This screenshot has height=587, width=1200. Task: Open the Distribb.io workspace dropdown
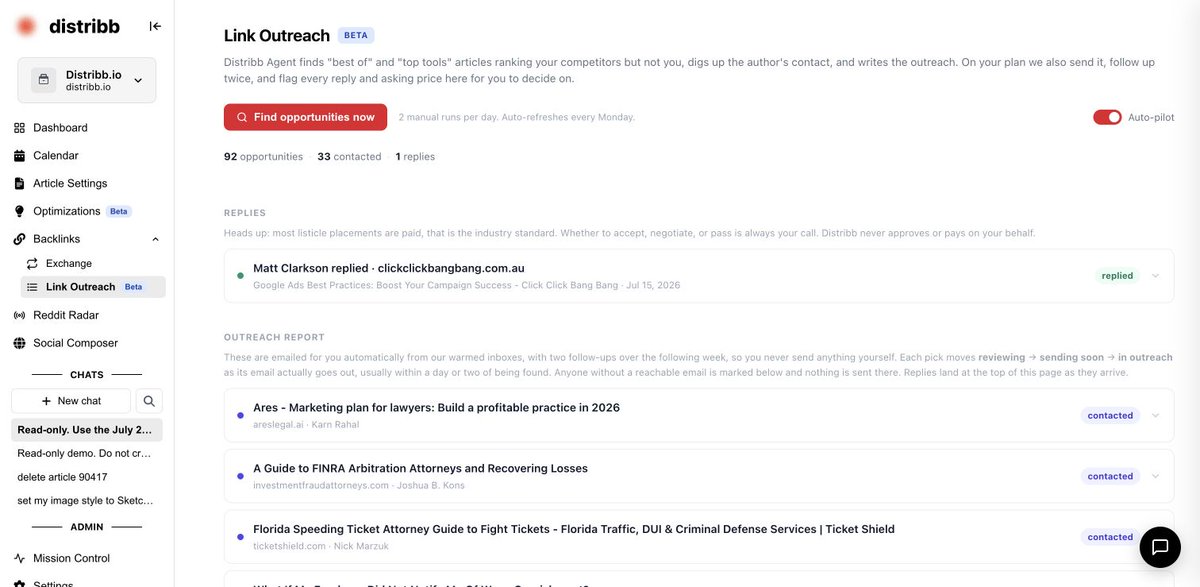click(x=87, y=80)
